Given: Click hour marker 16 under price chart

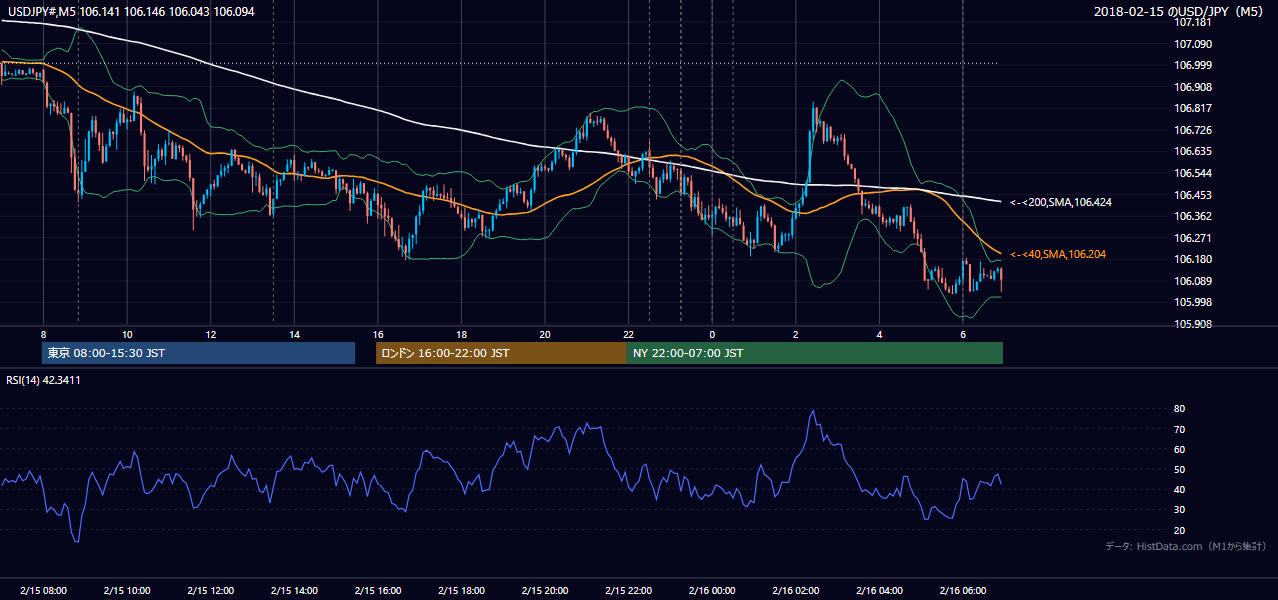Looking at the screenshot, I should [x=378, y=334].
